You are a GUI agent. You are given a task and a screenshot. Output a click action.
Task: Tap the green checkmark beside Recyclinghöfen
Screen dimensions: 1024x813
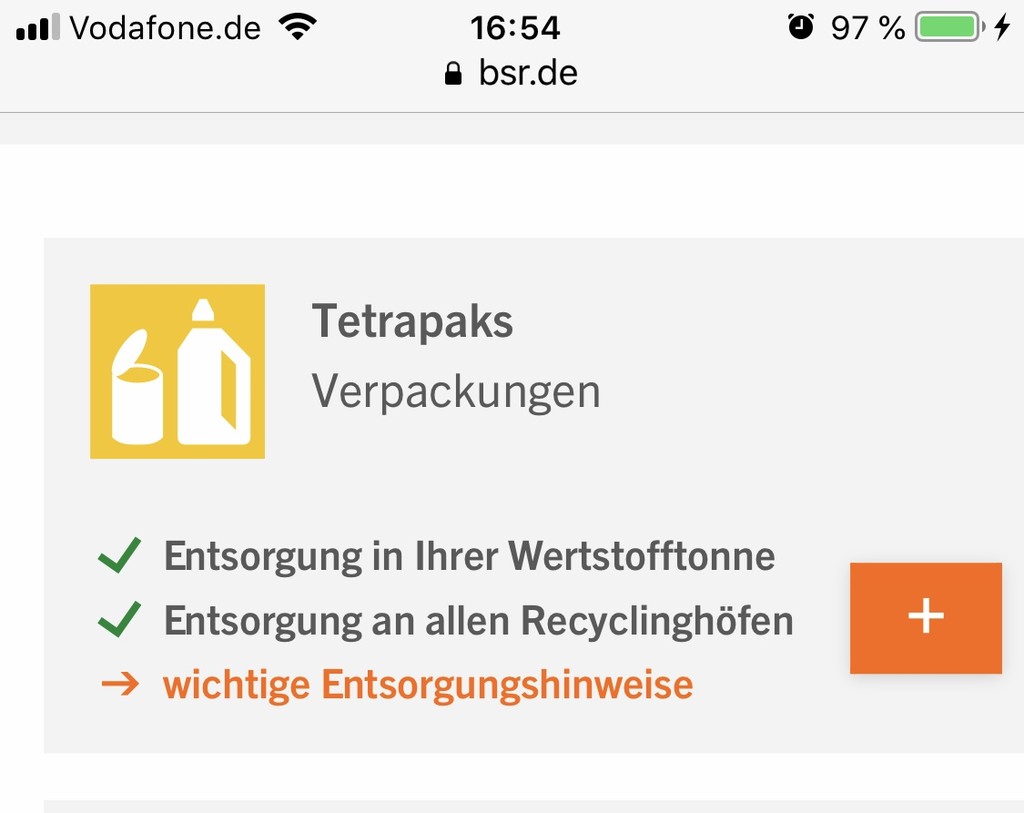coord(120,618)
